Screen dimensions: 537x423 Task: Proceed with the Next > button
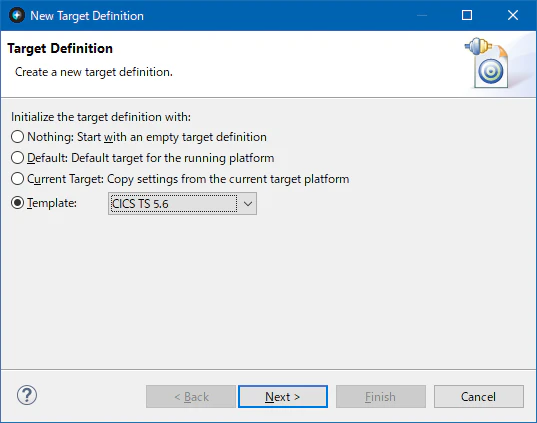283,397
